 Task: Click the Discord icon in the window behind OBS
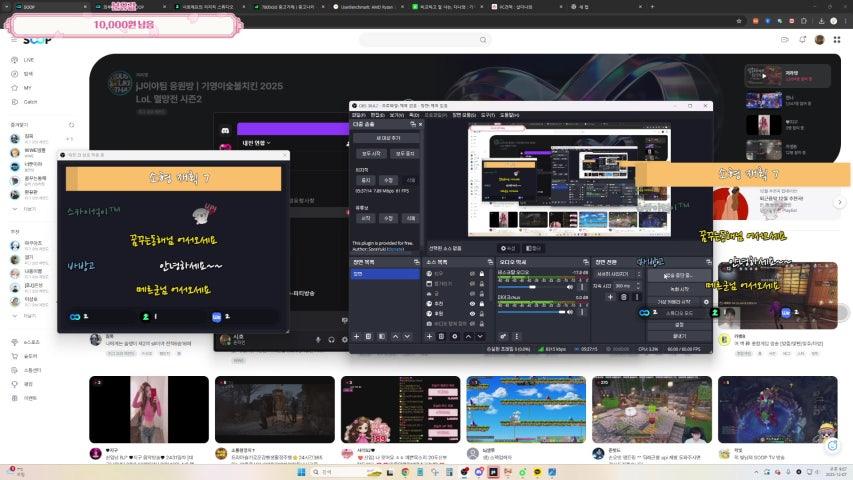(x=225, y=131)
